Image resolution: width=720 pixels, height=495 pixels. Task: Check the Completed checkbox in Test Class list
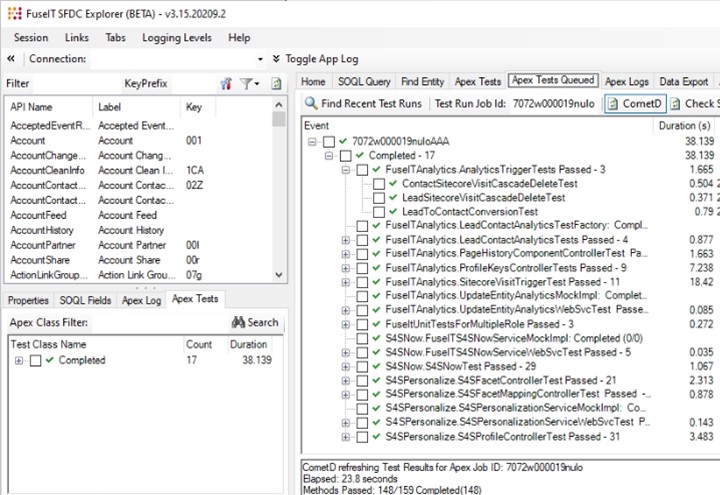(35, 360)
